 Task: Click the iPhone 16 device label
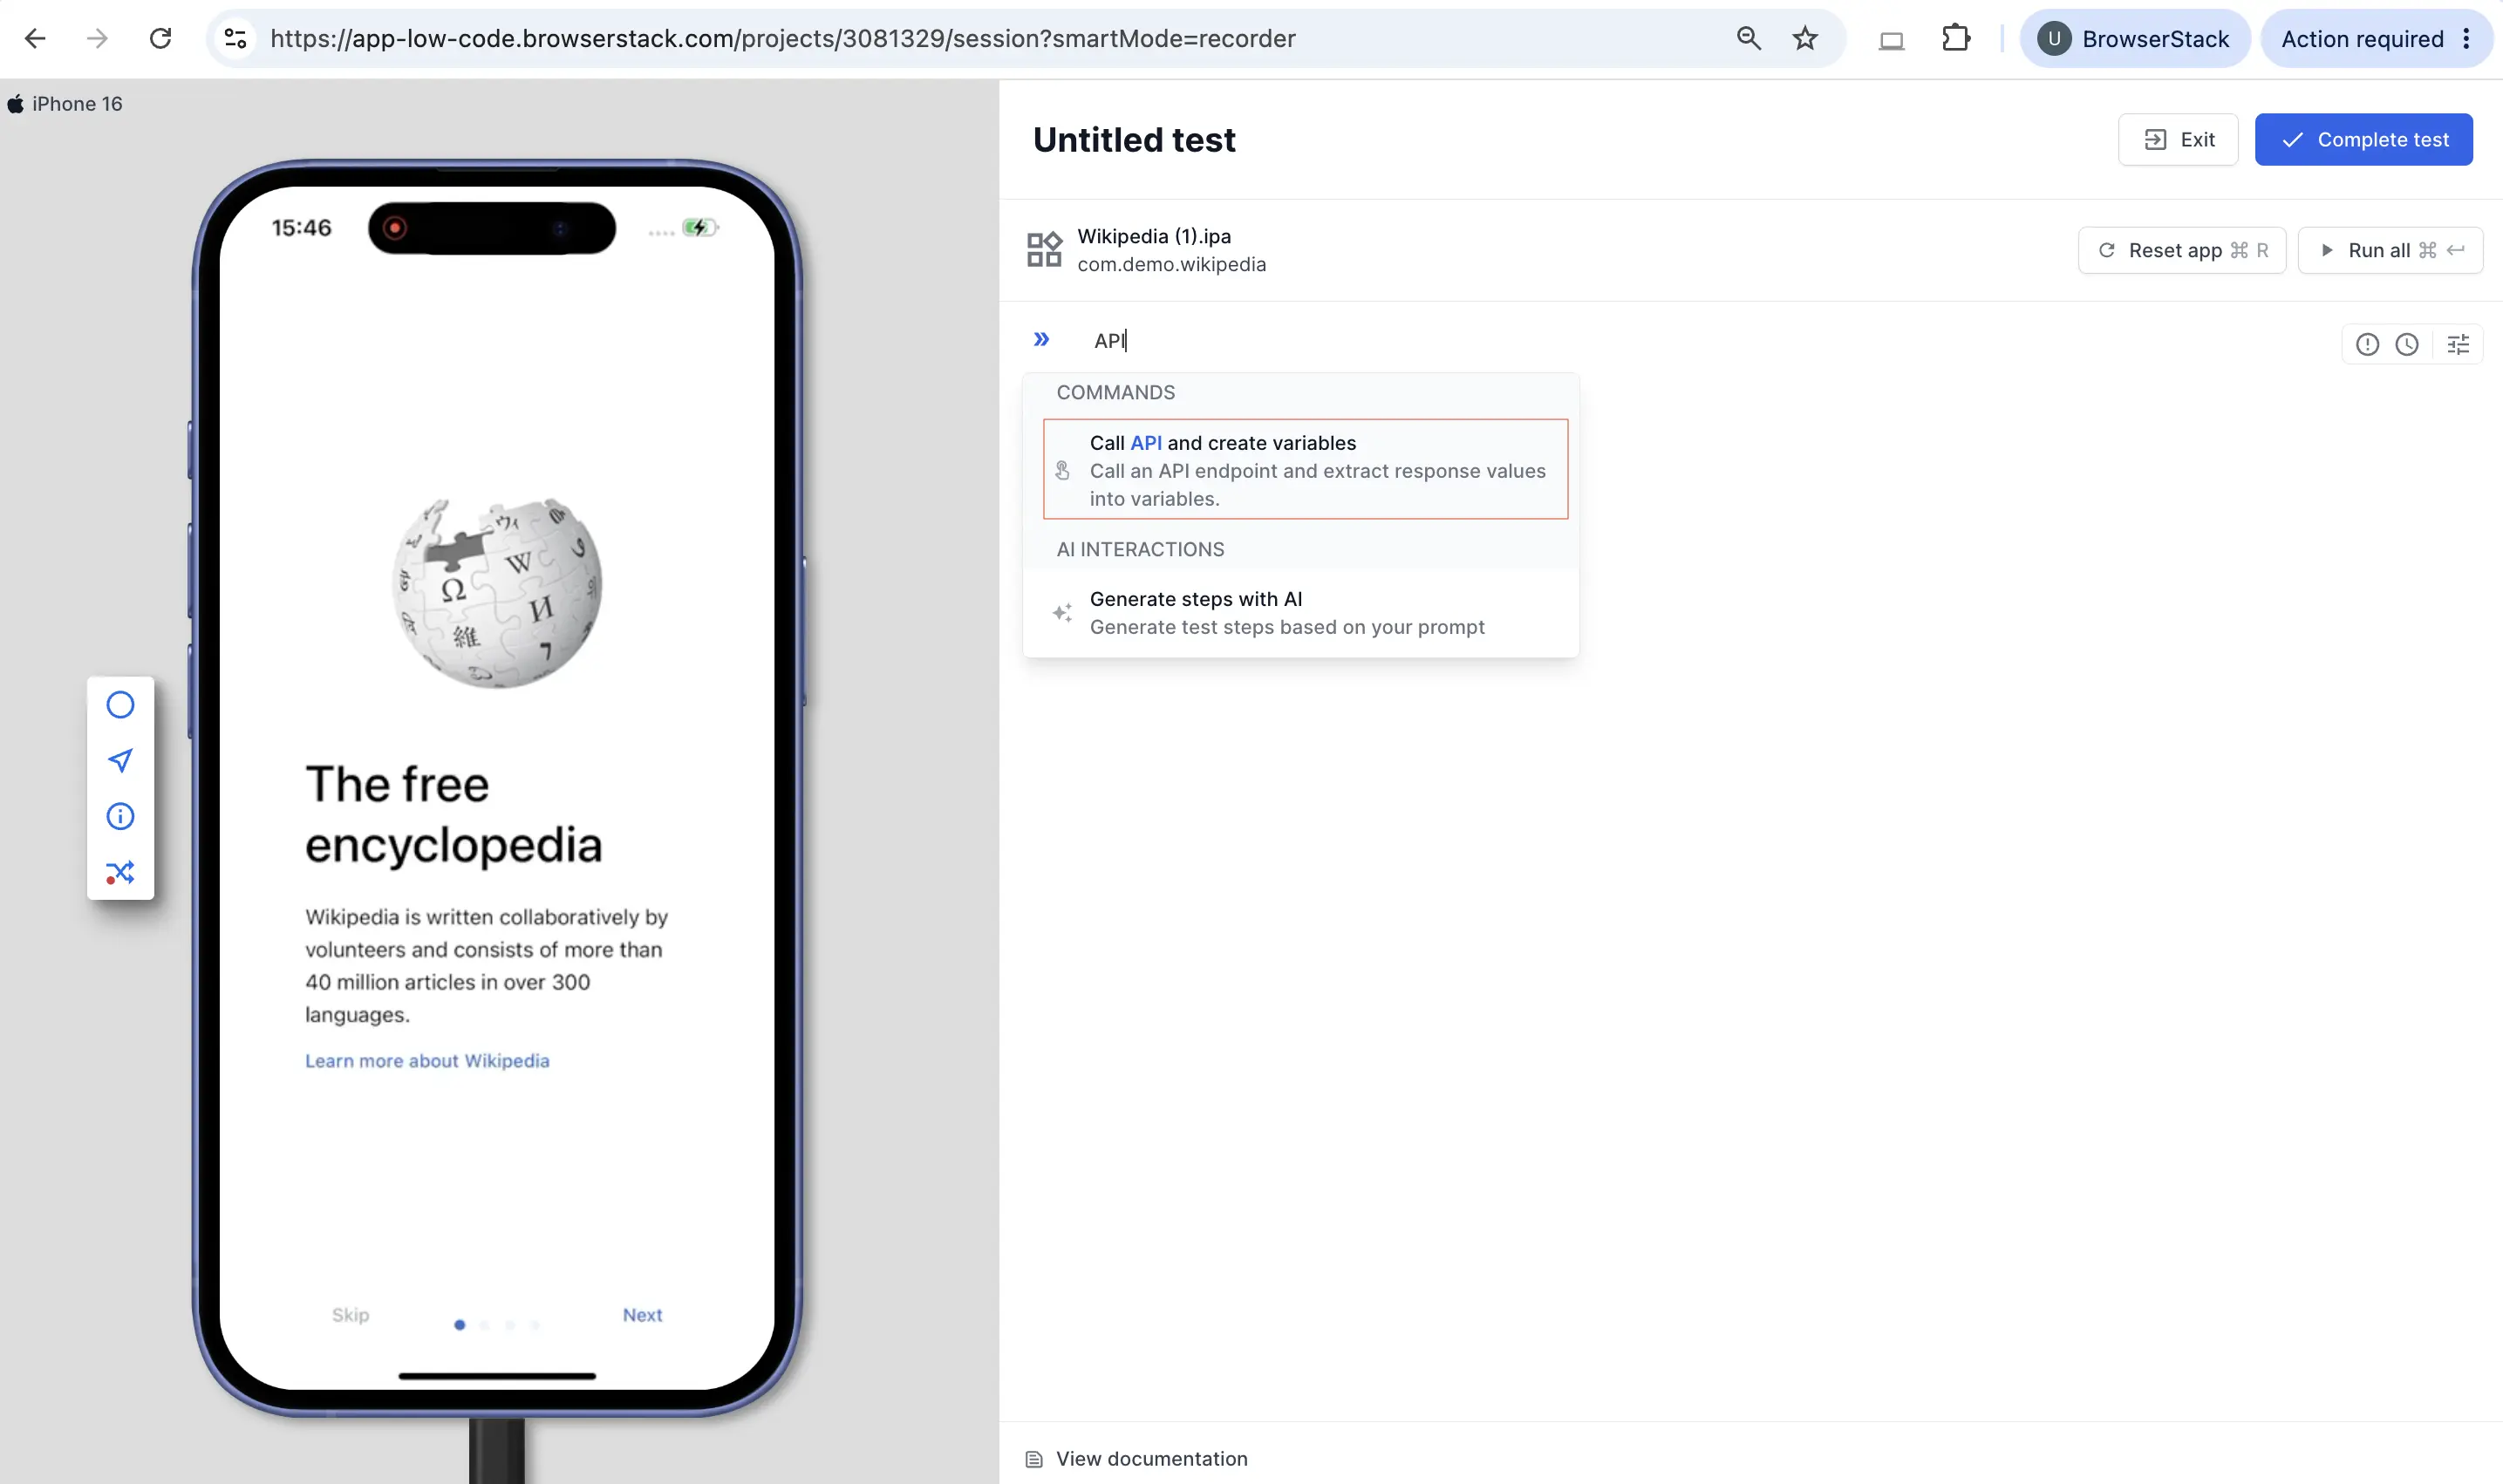click(76, 104)
